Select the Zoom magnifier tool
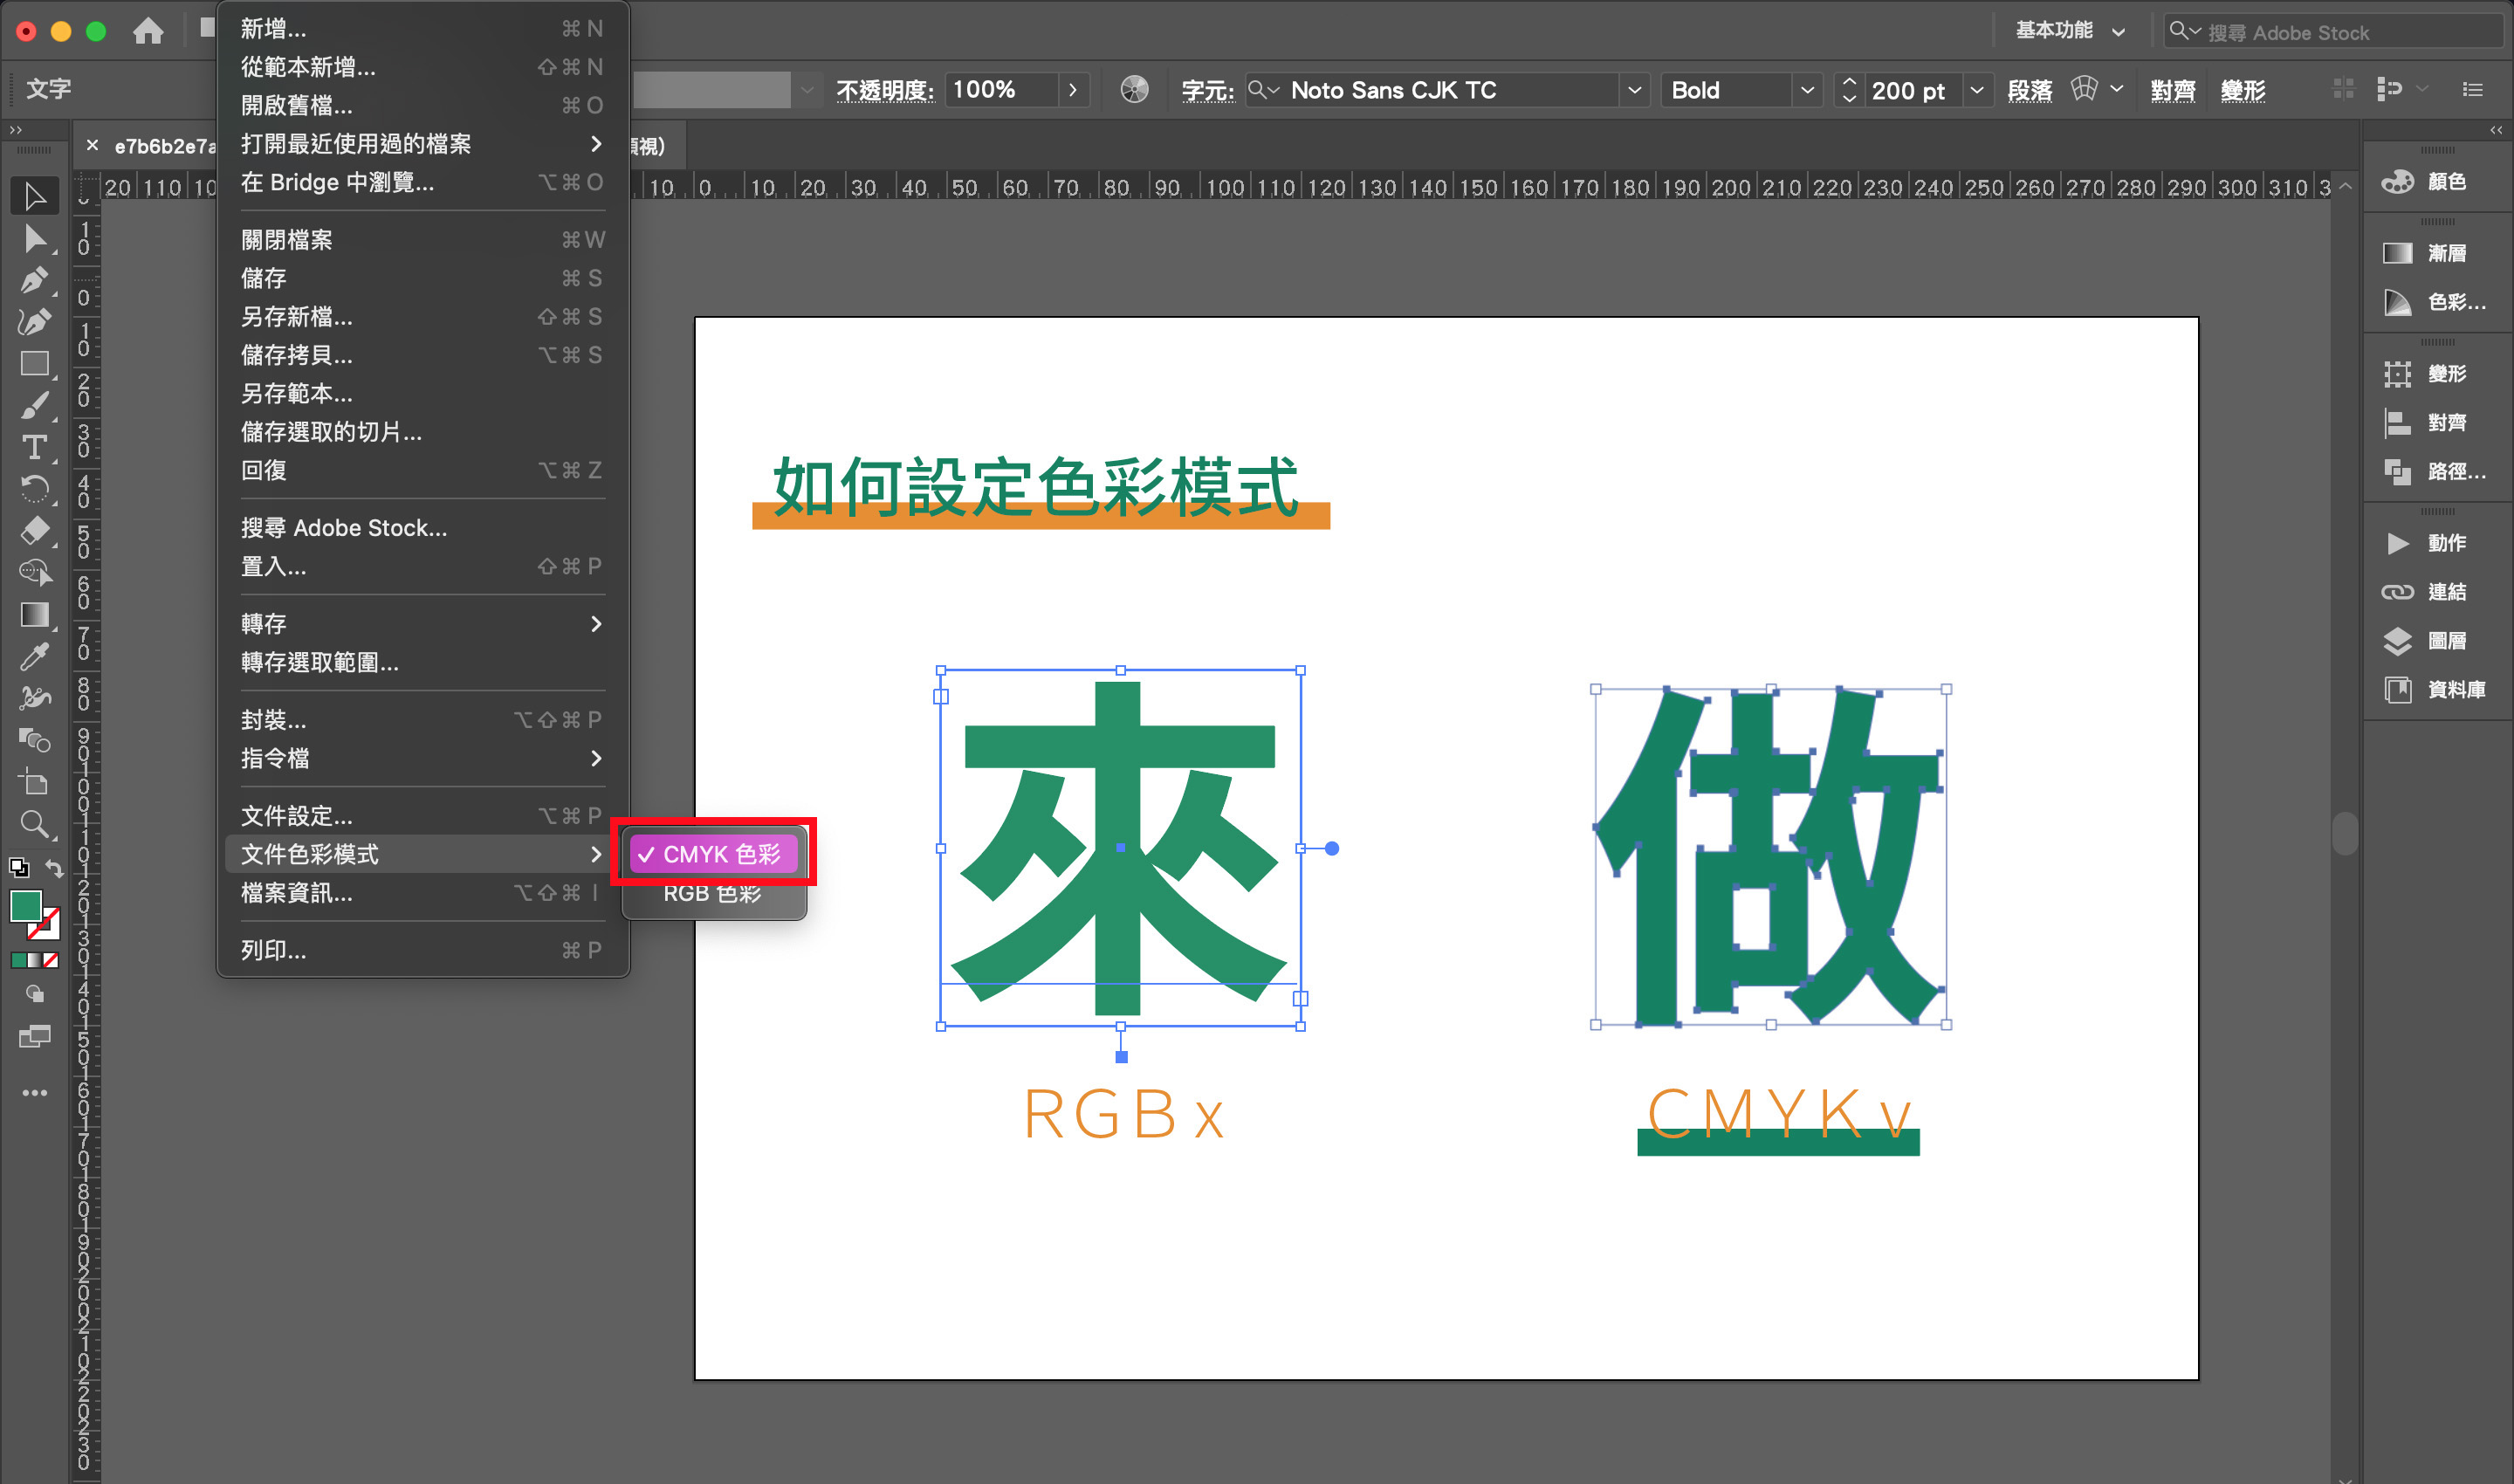This screenshot has width=2514, height=1484. pos(34,824)
